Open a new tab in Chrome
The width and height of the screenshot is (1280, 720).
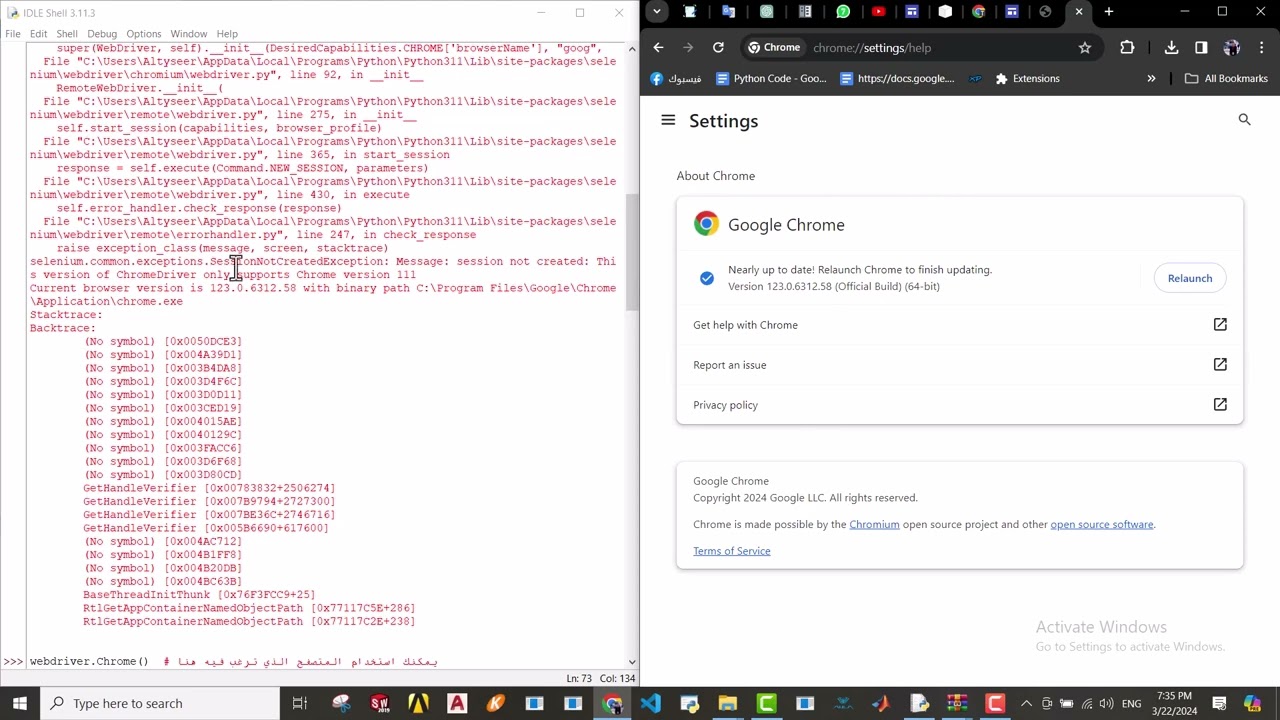[1108, 12]
